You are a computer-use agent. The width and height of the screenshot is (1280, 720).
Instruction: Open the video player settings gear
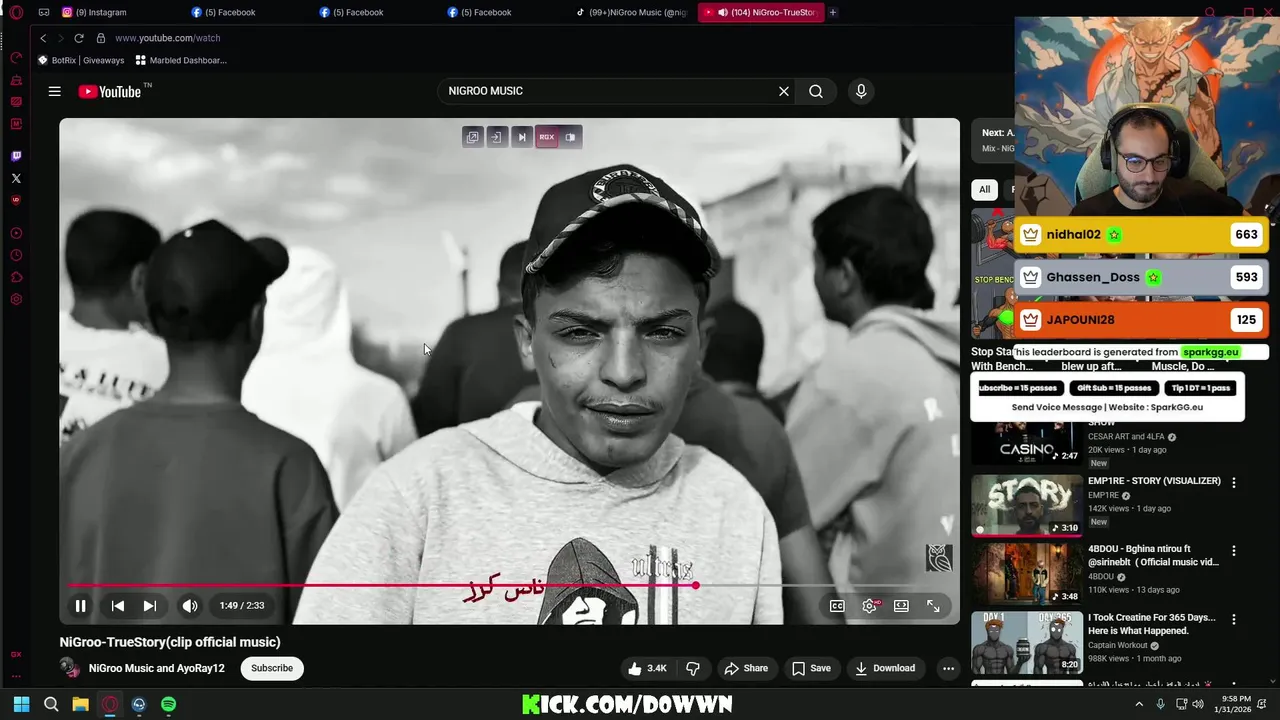click(870, 606)
